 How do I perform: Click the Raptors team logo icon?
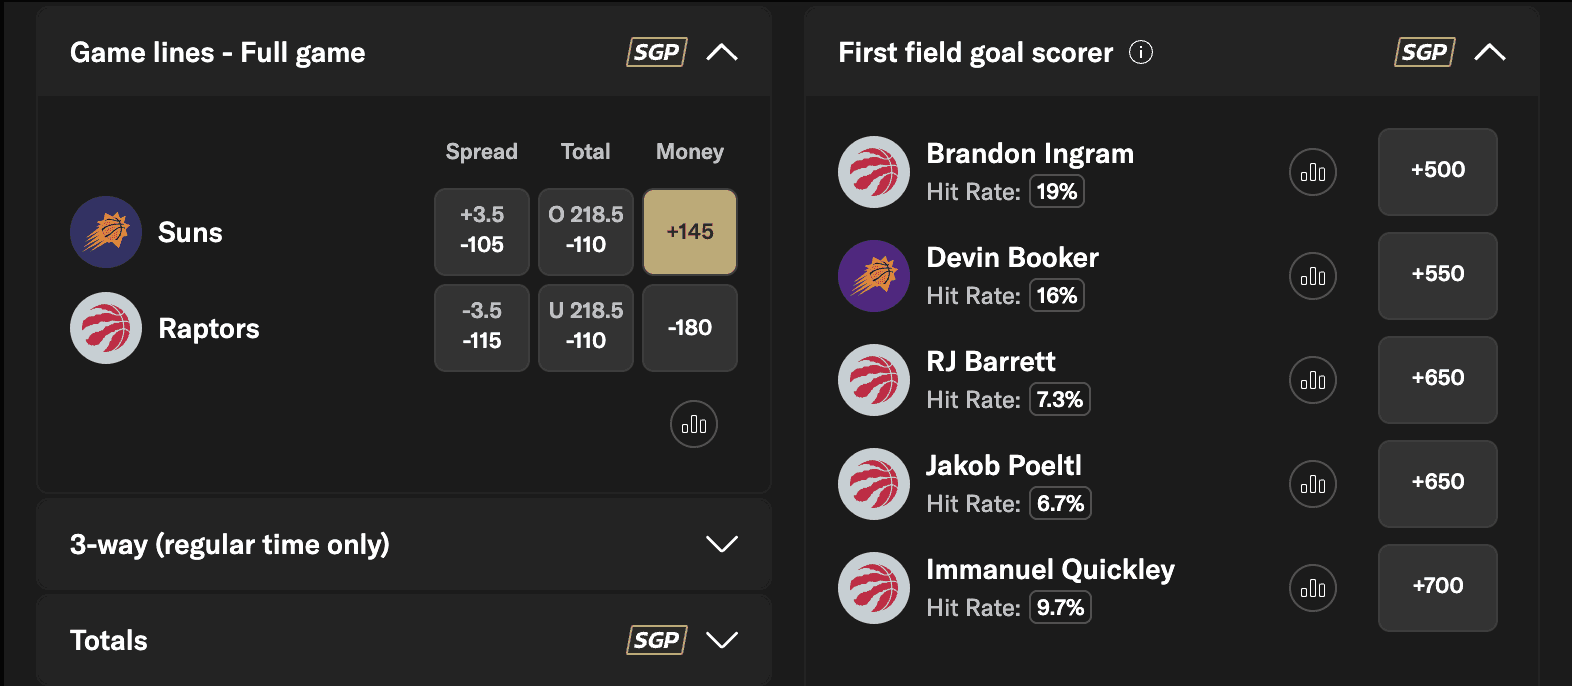105,328
